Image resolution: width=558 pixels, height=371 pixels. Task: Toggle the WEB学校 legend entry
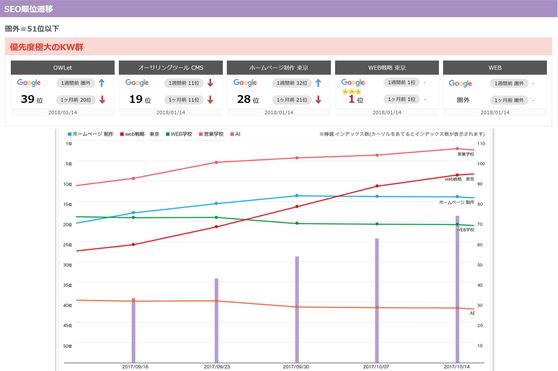click(x=179, y=134)
